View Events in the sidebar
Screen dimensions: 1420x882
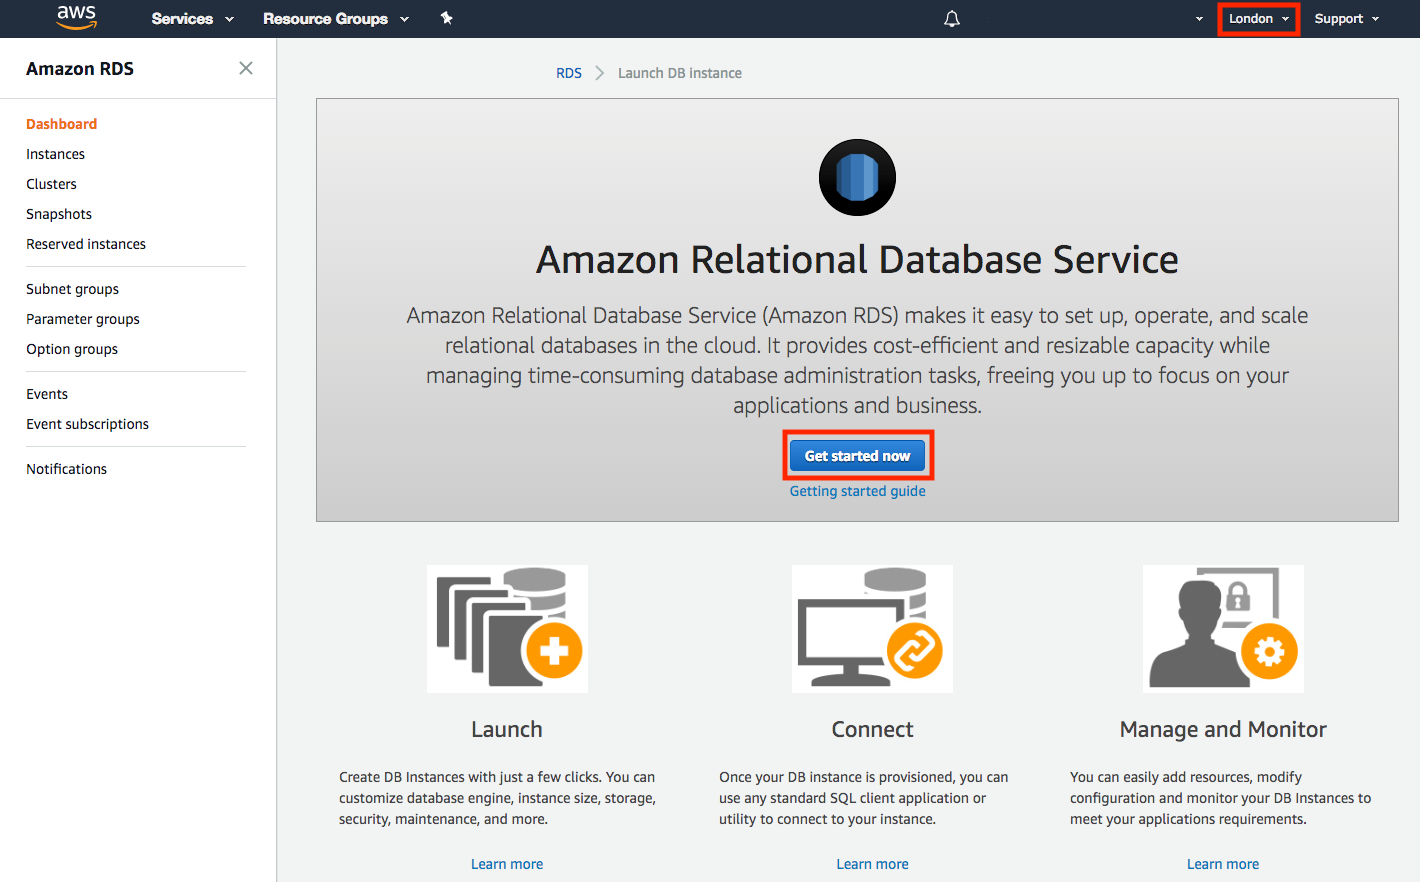47,394
